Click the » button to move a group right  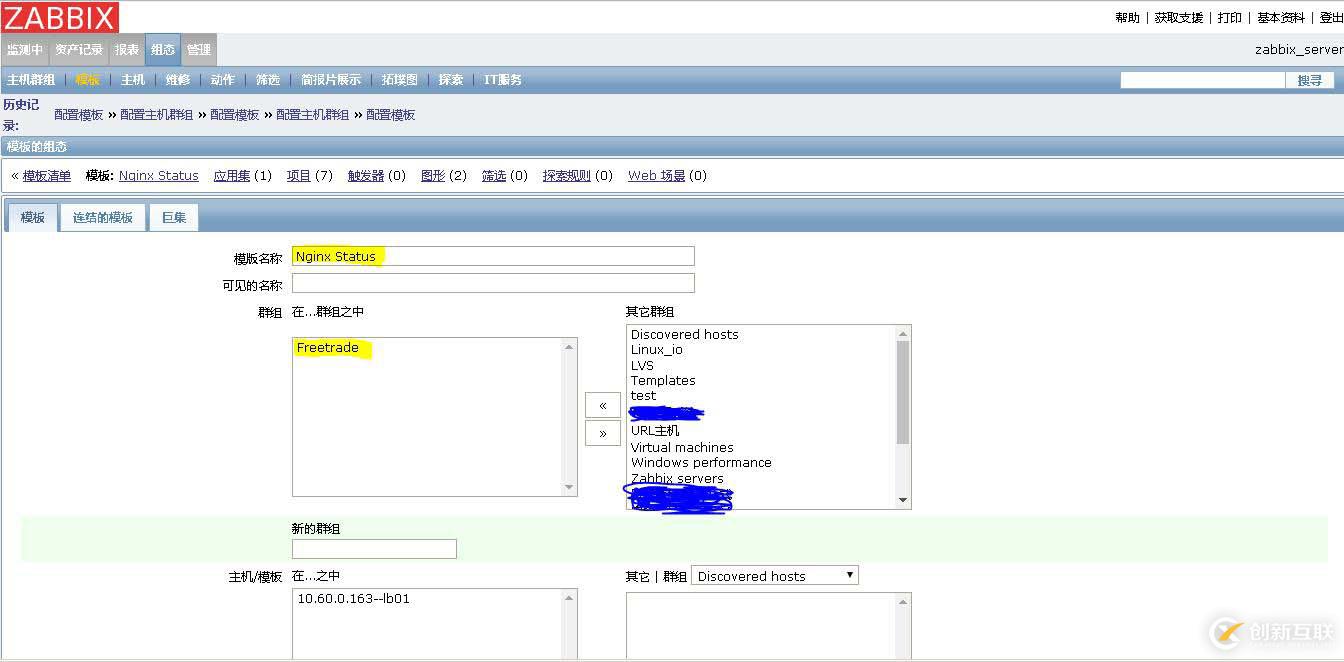tap(602, 433)
